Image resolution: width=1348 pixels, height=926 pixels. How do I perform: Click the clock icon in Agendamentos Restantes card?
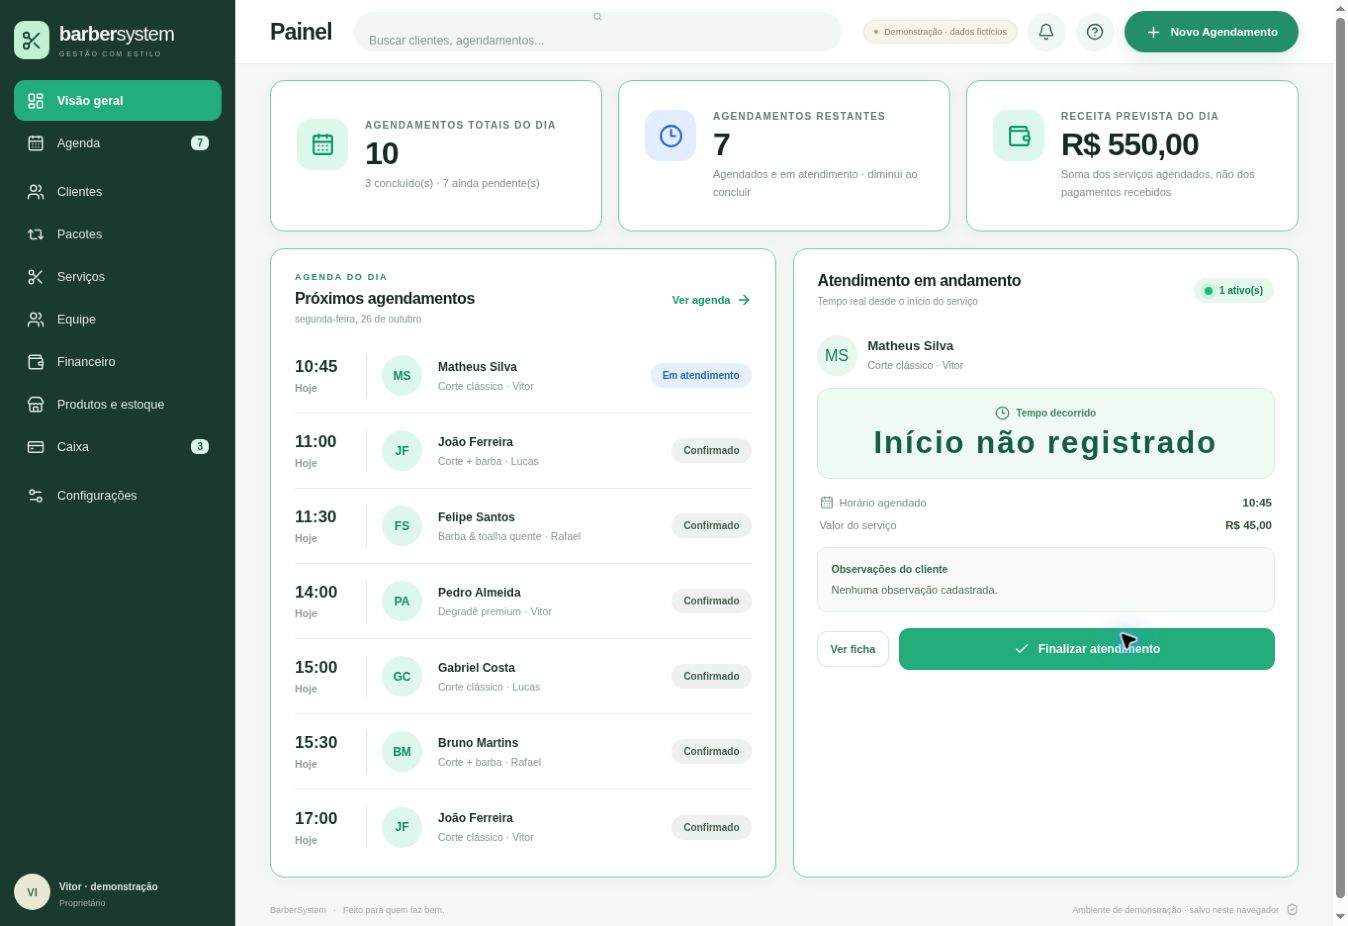(670, 135)
